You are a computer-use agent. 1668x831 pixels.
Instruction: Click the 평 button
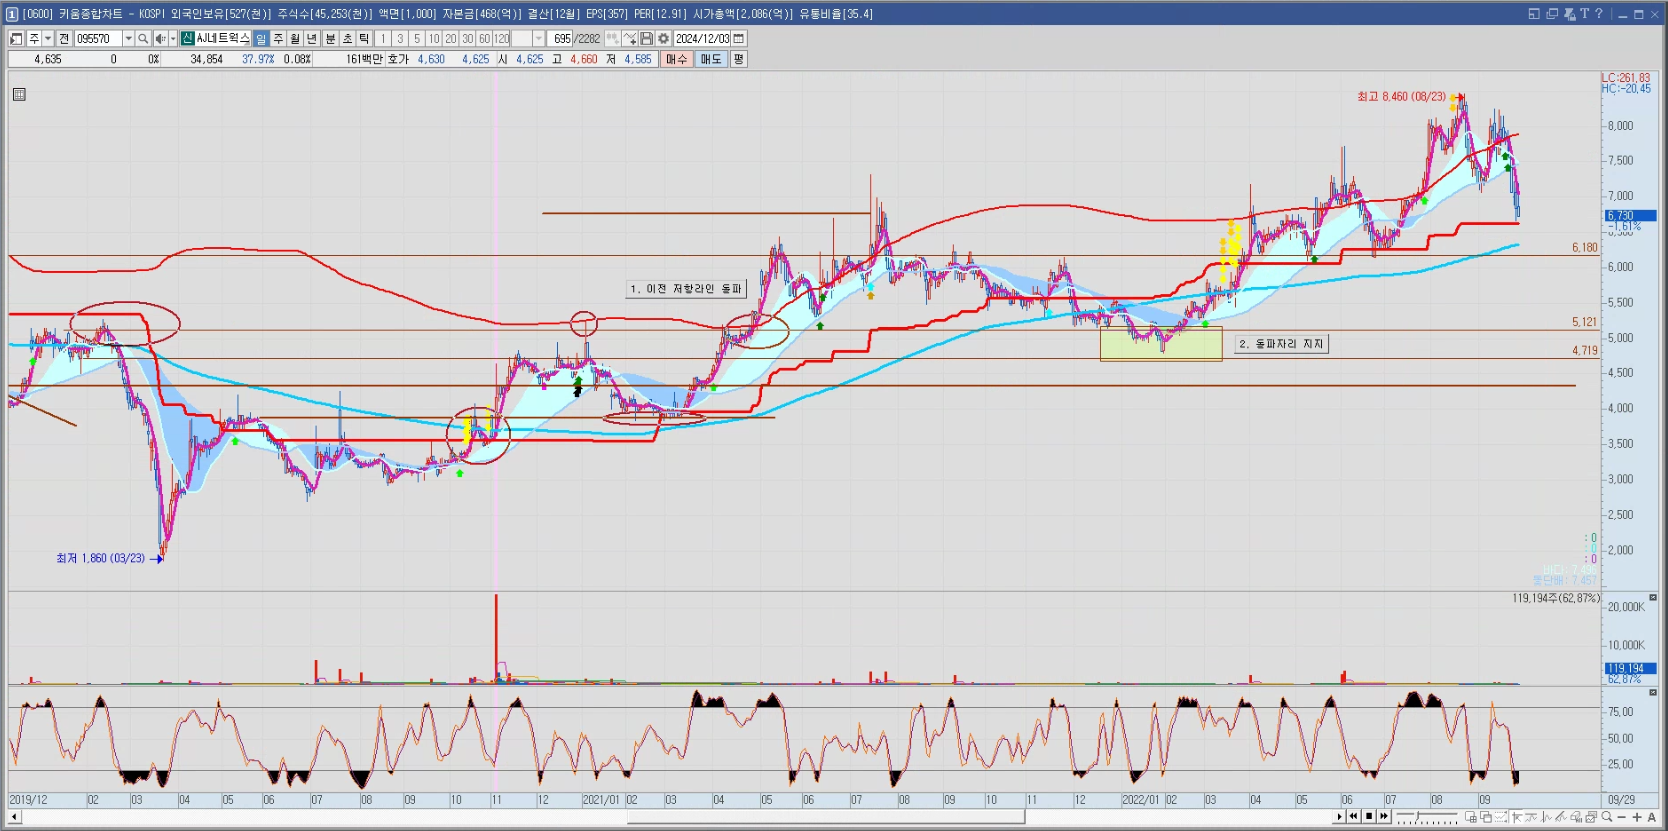pyautogui.click(x=738, y=59)
